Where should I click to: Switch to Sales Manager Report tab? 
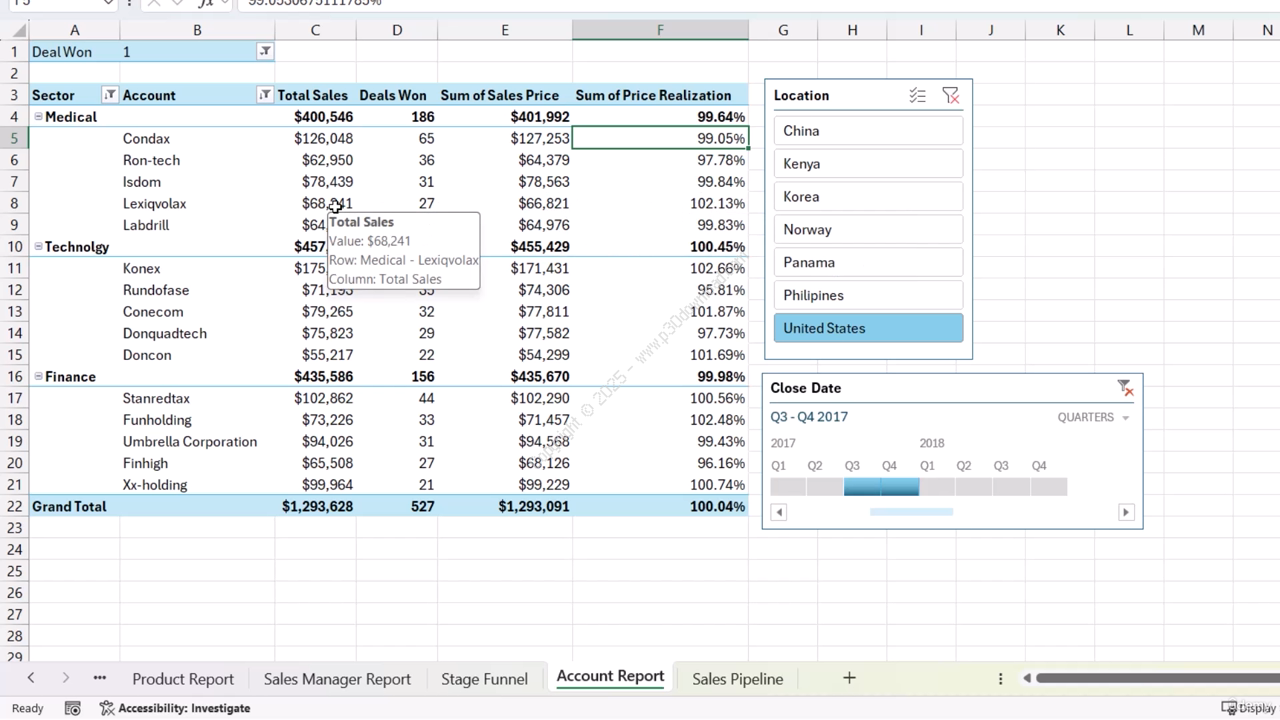tap(337, 679)
